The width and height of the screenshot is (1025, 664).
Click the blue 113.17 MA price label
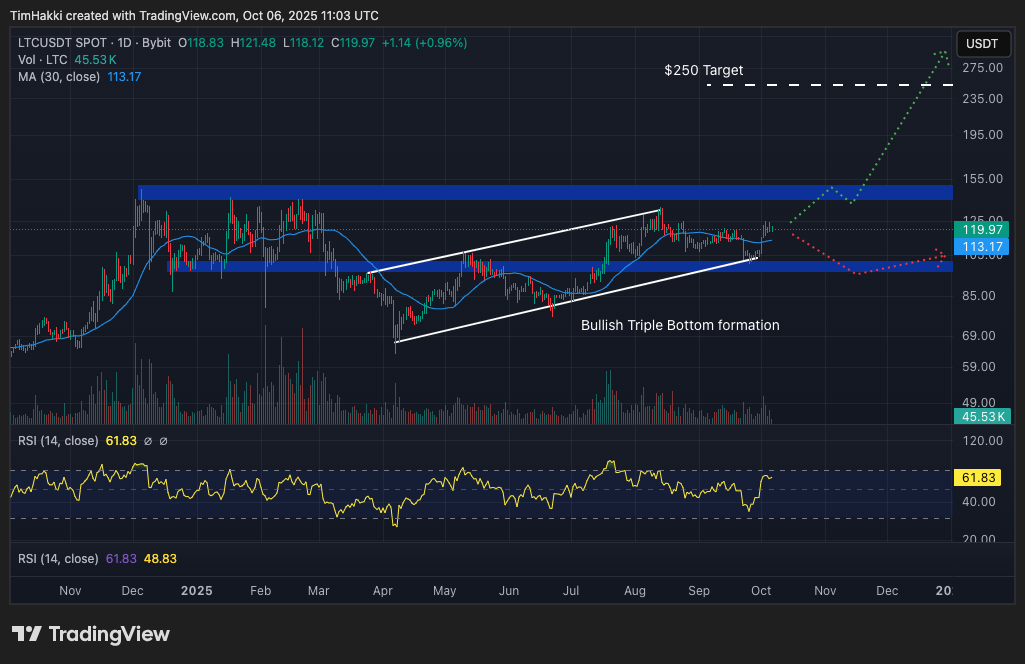click(x=982, y=246)
